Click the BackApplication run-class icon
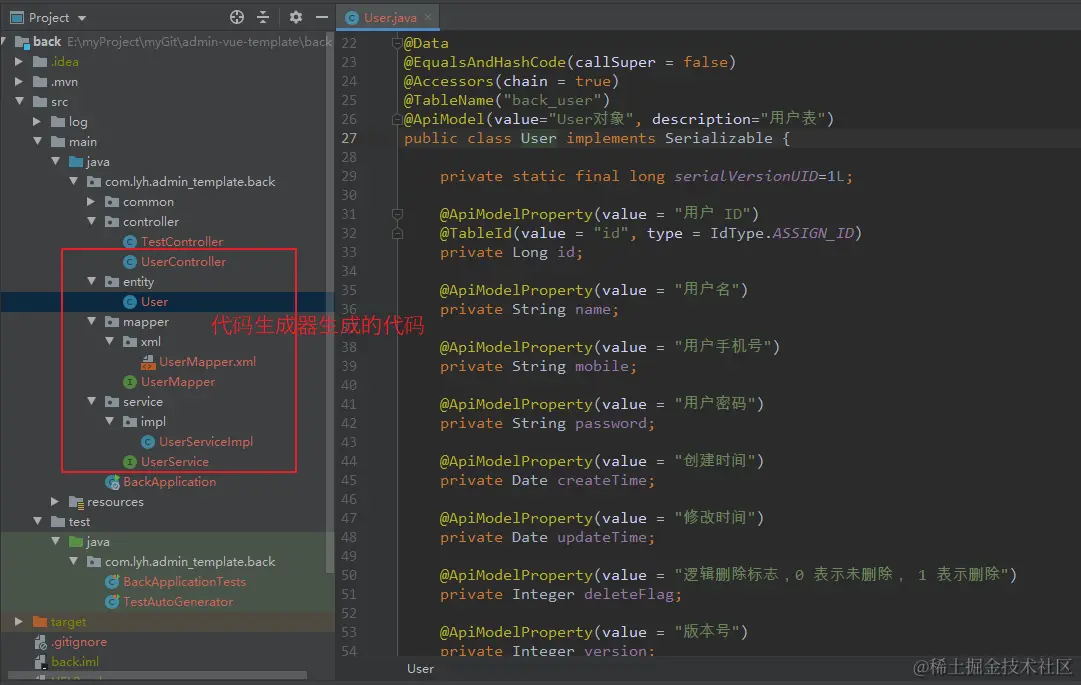The image size is (1081, 685). point(112,482)
